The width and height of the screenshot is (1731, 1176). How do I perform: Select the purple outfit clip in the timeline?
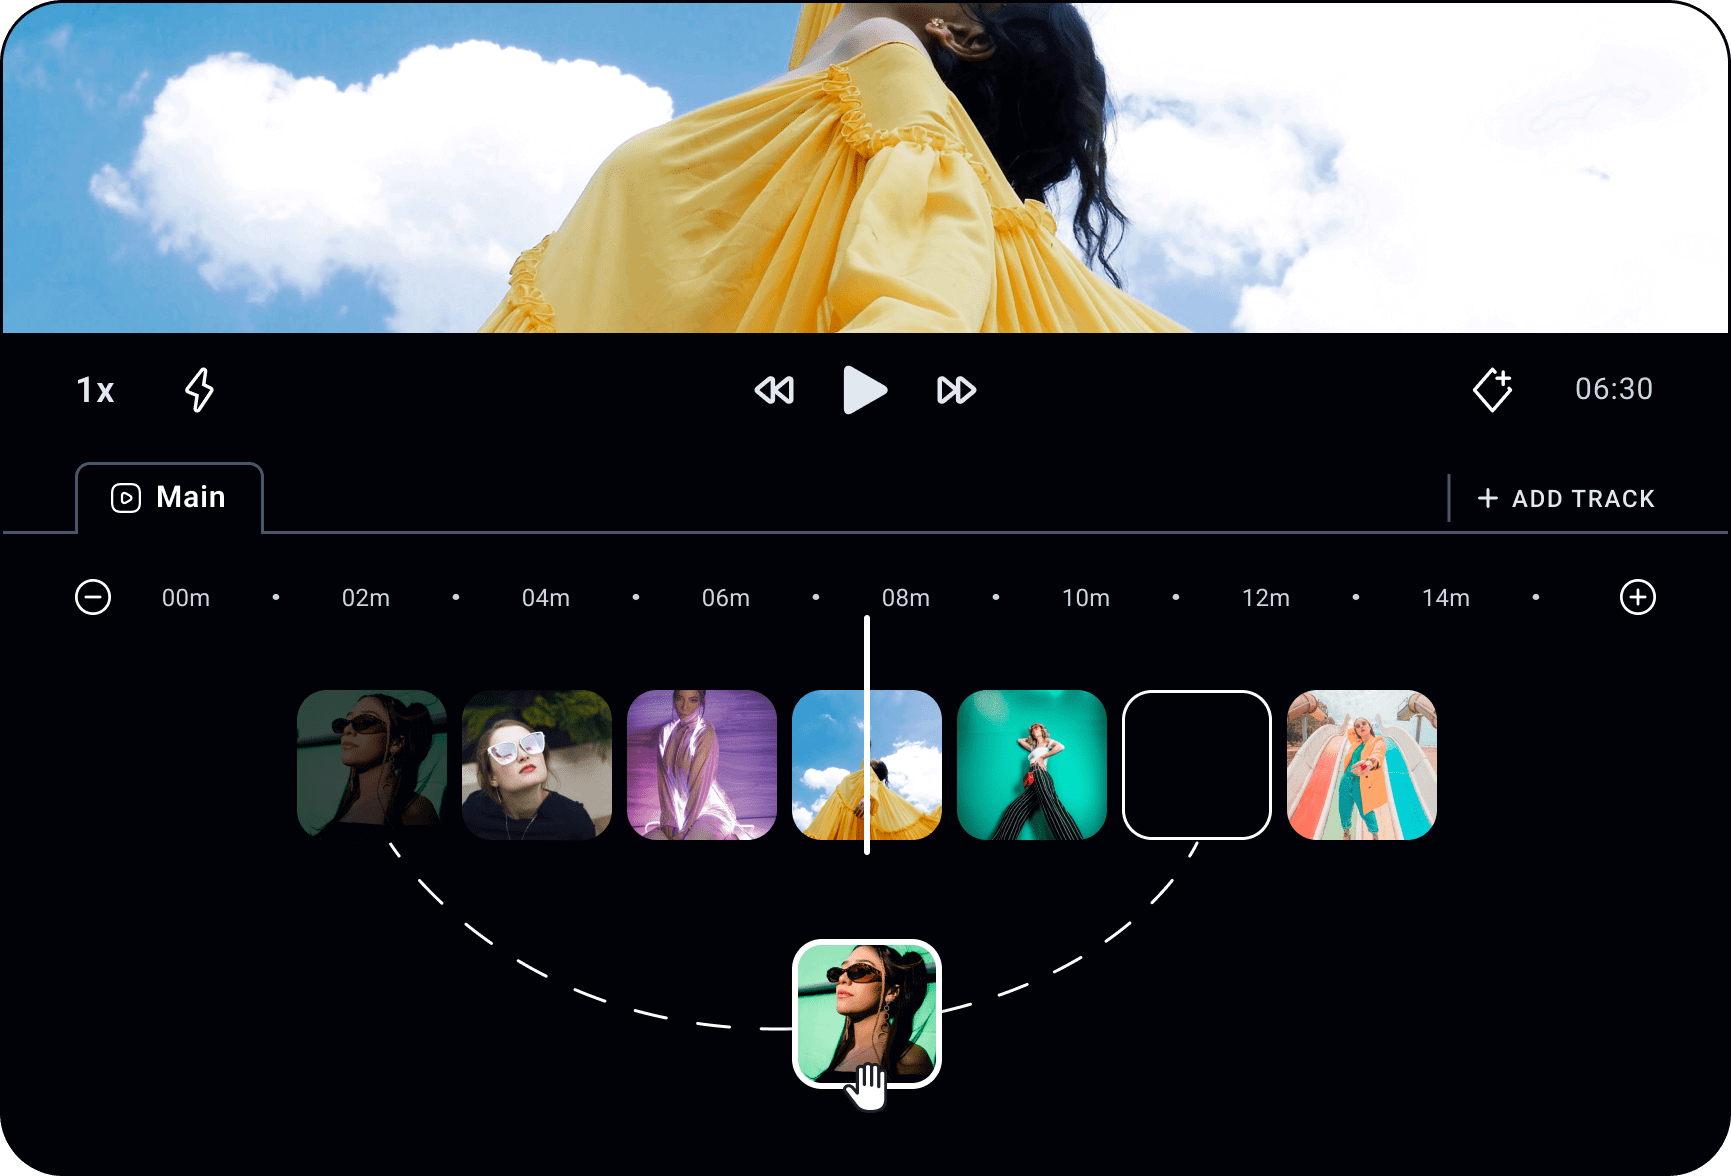tap(702, 765)
